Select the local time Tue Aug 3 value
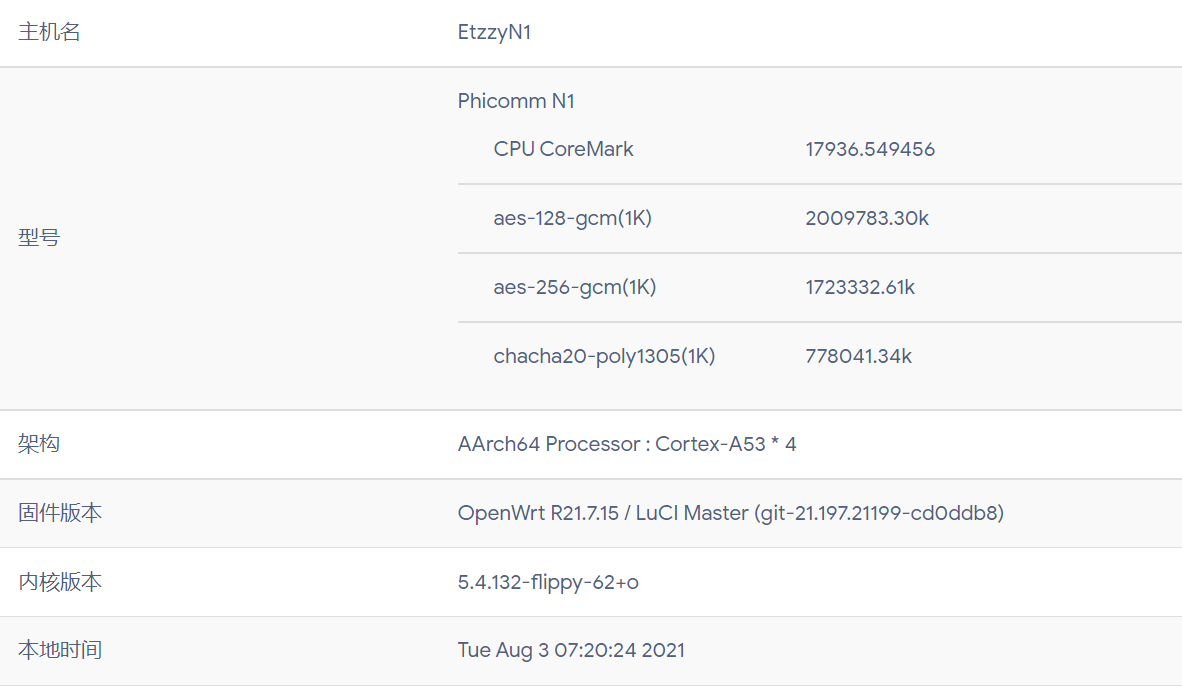This screenshot has height=691, width=1182. tap(571, 650)
